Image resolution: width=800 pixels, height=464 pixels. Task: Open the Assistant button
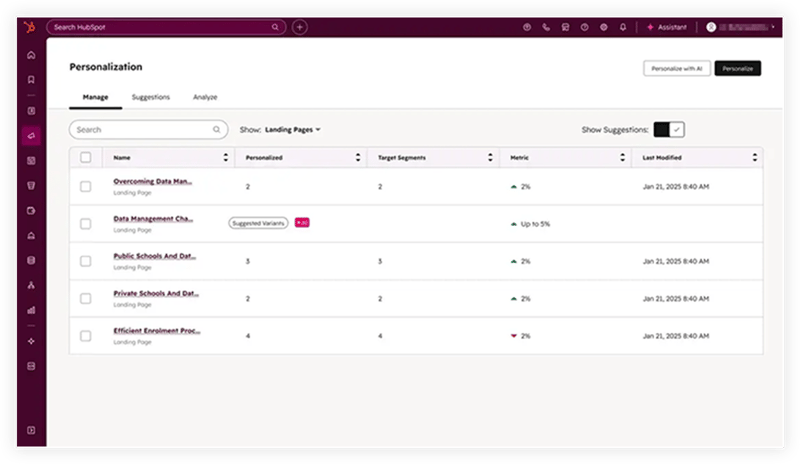pyautogui.click(x=667, y=27)
